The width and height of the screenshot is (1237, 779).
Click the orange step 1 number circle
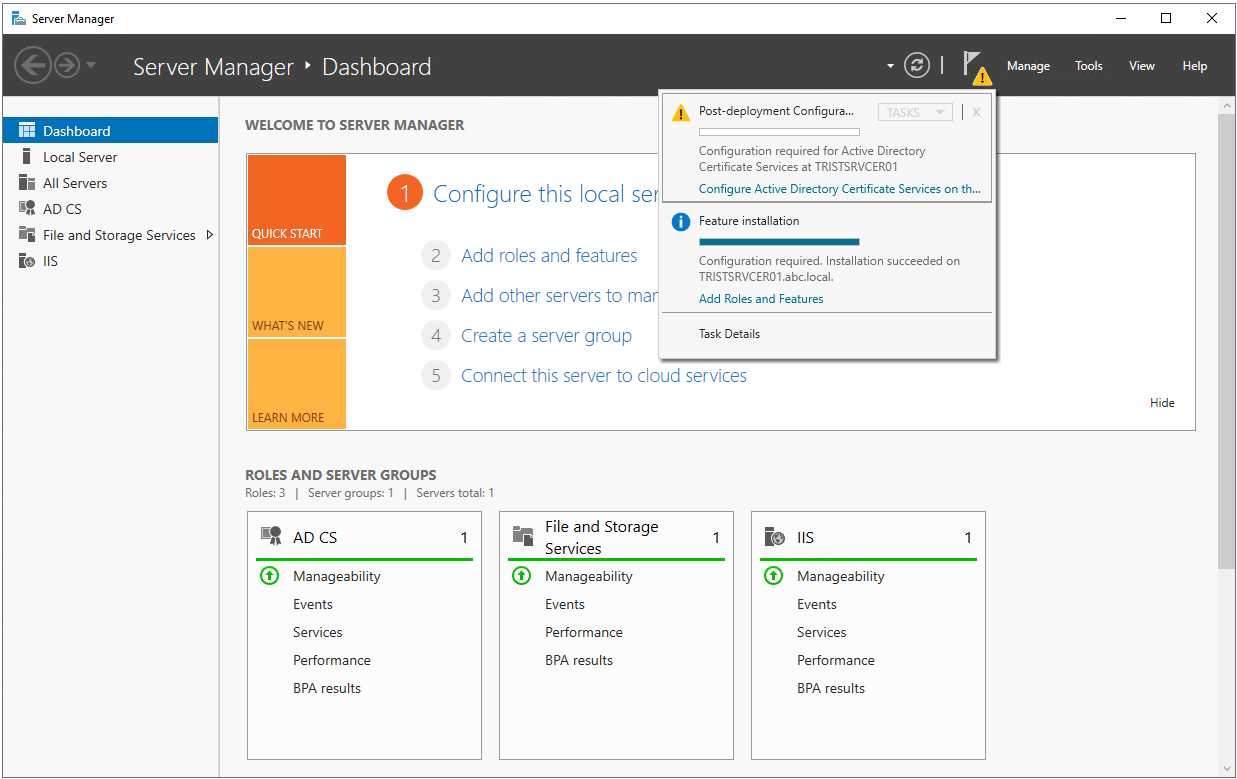point(405,194)
